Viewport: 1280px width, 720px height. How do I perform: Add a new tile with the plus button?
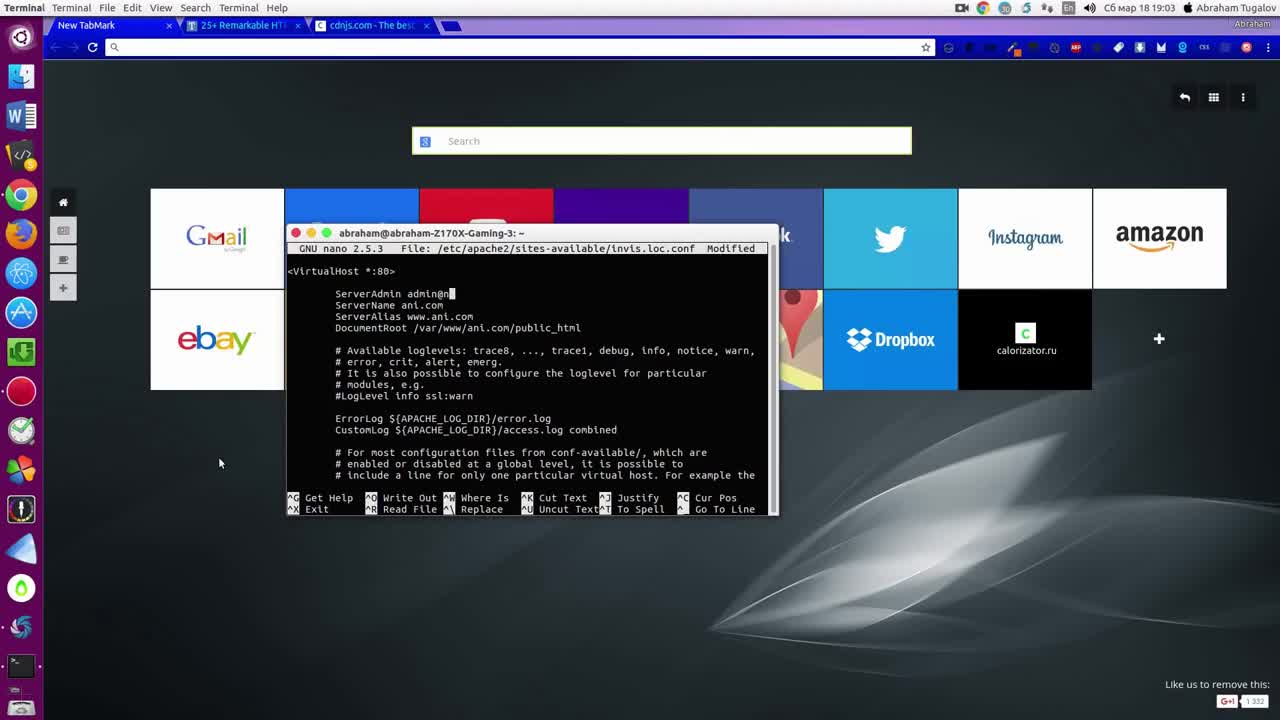click(1159, 339)
